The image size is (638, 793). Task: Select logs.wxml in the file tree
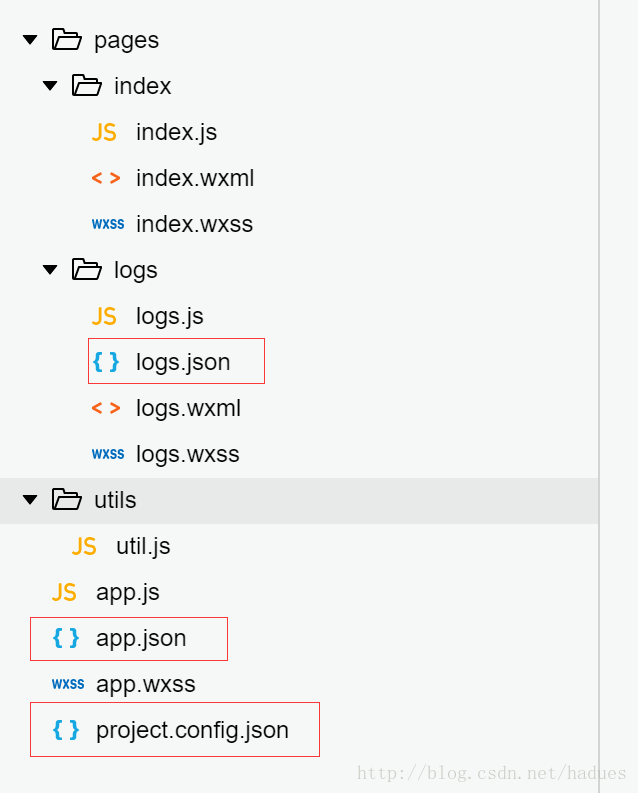pyautogui.click(x=188, y=408)
